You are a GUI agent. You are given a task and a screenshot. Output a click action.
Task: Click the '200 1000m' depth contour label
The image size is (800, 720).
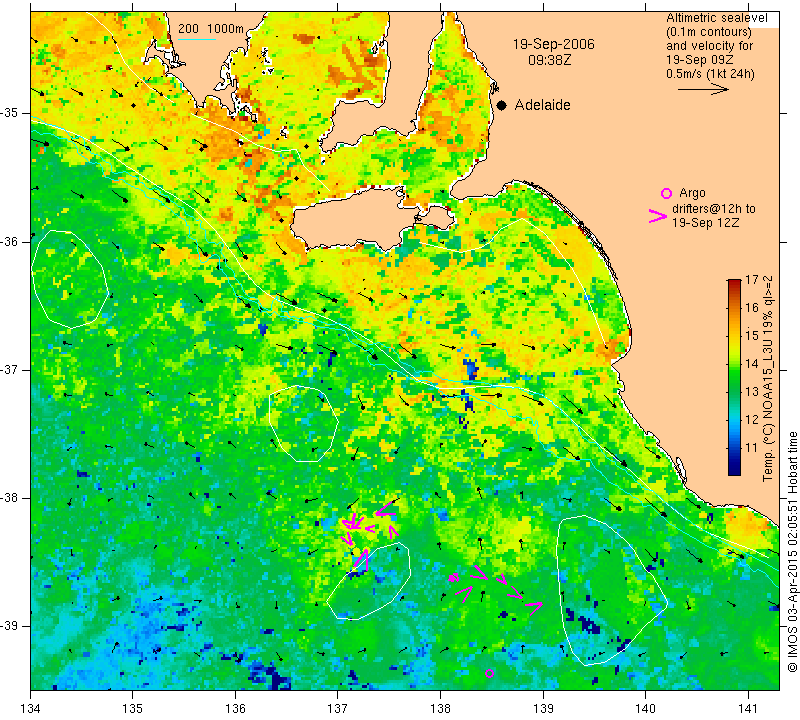click(211, 29)
